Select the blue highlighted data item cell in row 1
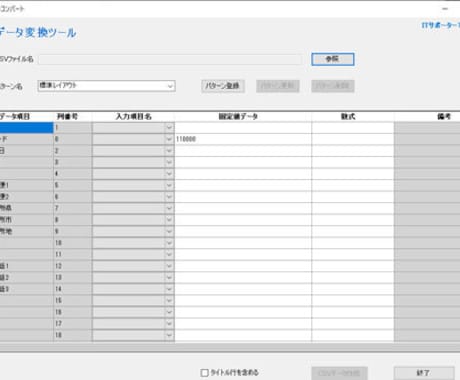Screen dimensions: 460x380 (x=26, y=128)
